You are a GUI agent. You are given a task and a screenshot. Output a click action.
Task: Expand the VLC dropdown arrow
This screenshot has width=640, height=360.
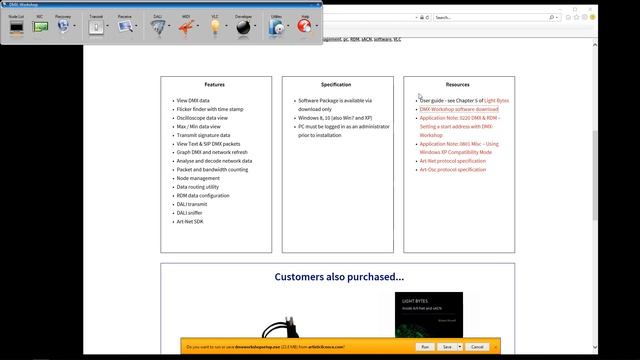[227, 26]
